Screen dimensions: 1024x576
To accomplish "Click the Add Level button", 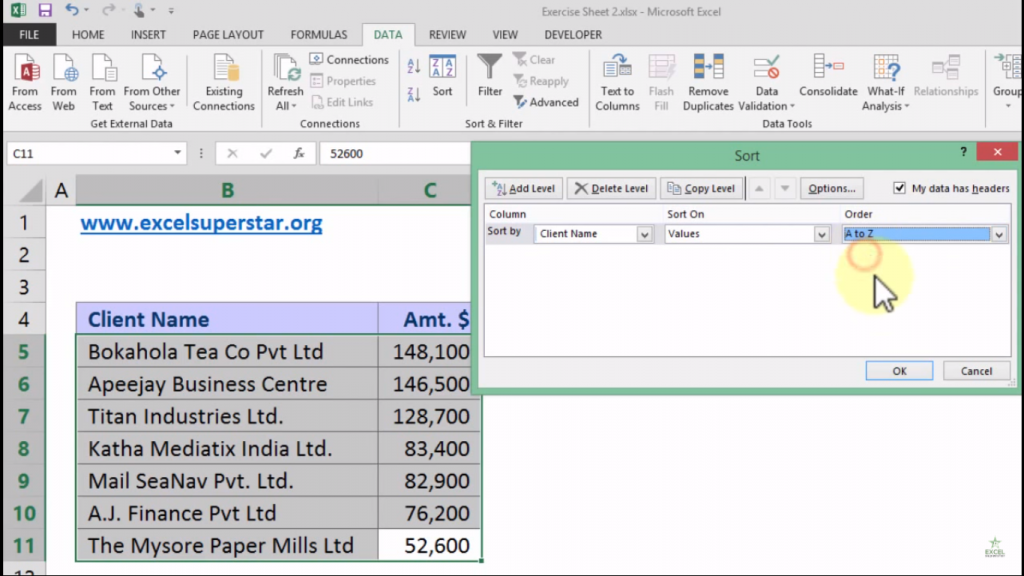I will 523,188.
